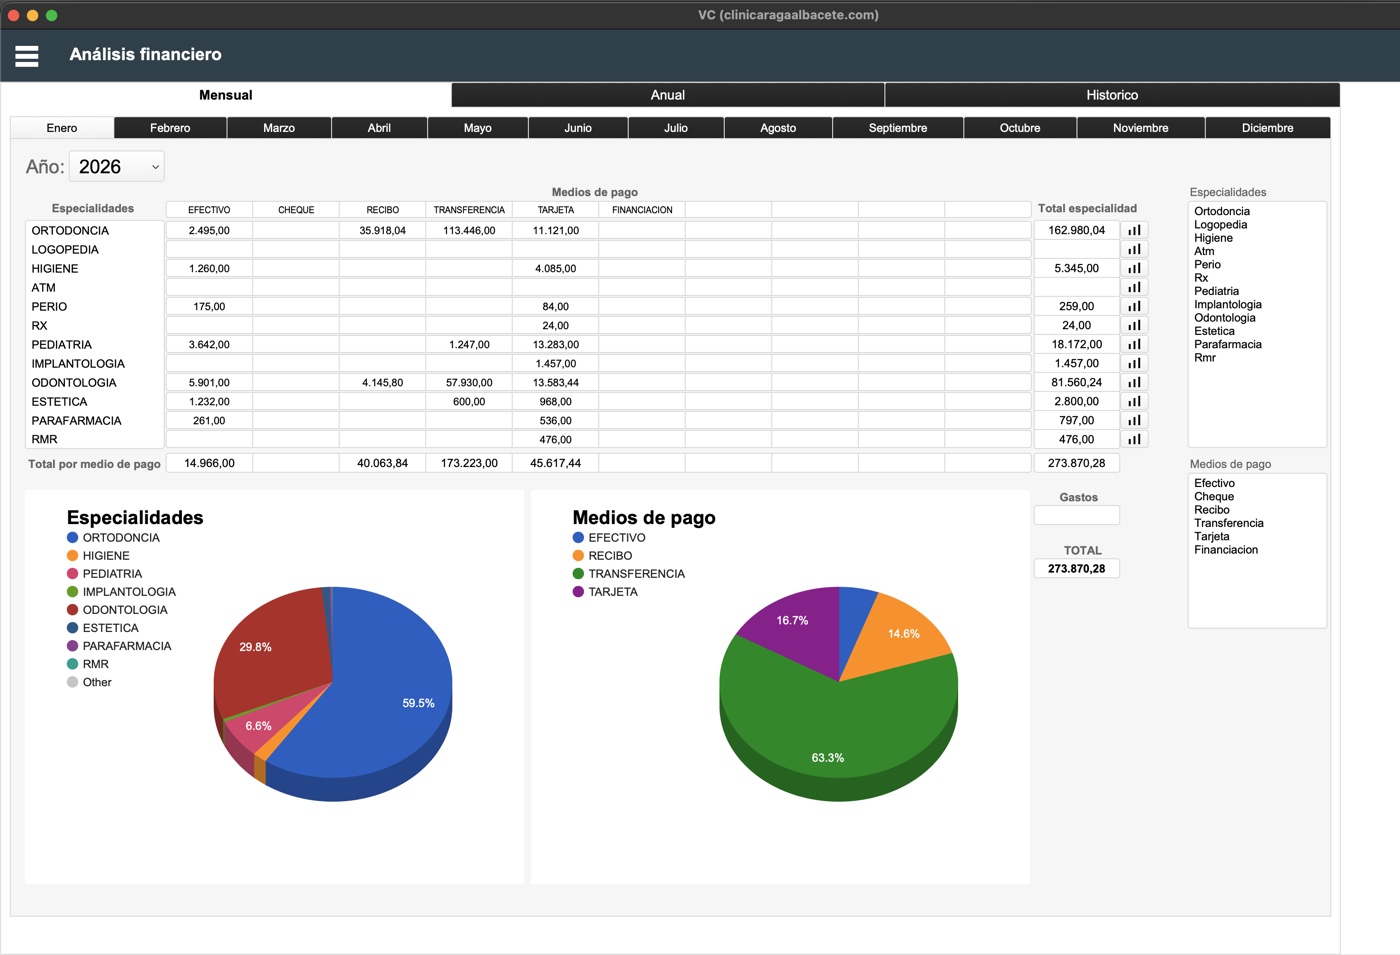1400x955 pixels.
Task: Click the ORTODONCIA efectivo cell 2.495,00
Action: point(209,230)
